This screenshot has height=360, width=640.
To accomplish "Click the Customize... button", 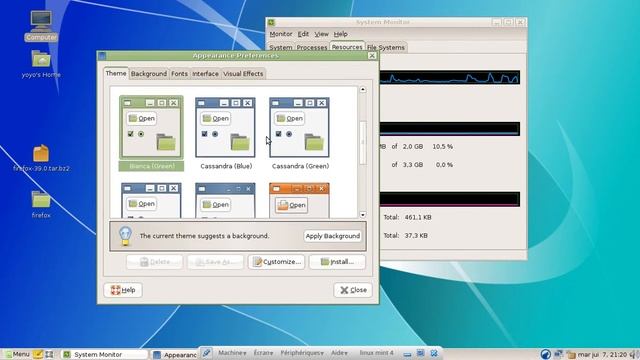I will click(276, 262).
